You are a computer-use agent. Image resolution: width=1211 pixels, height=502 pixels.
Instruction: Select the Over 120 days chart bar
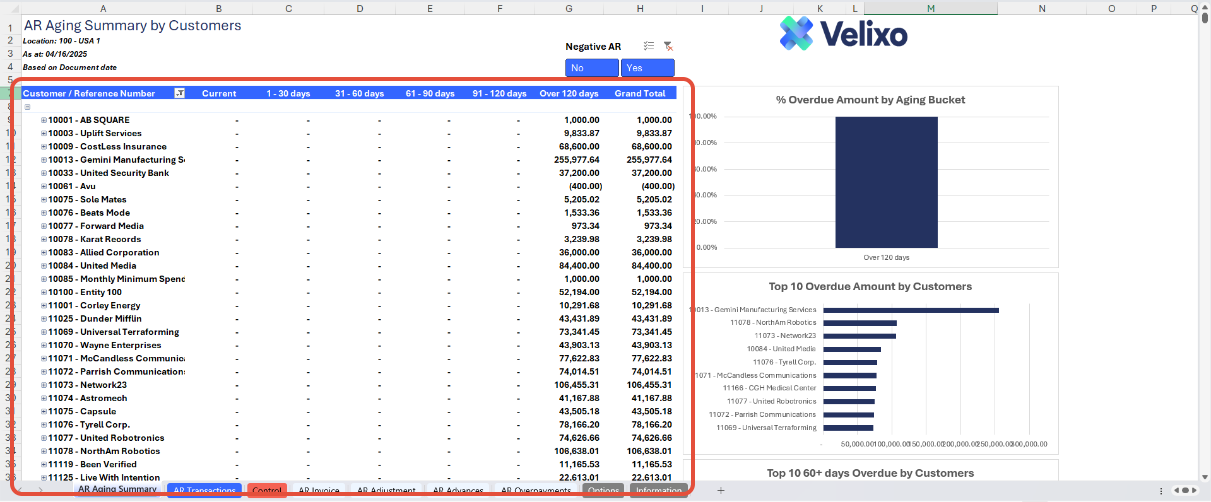click(887, 181)
